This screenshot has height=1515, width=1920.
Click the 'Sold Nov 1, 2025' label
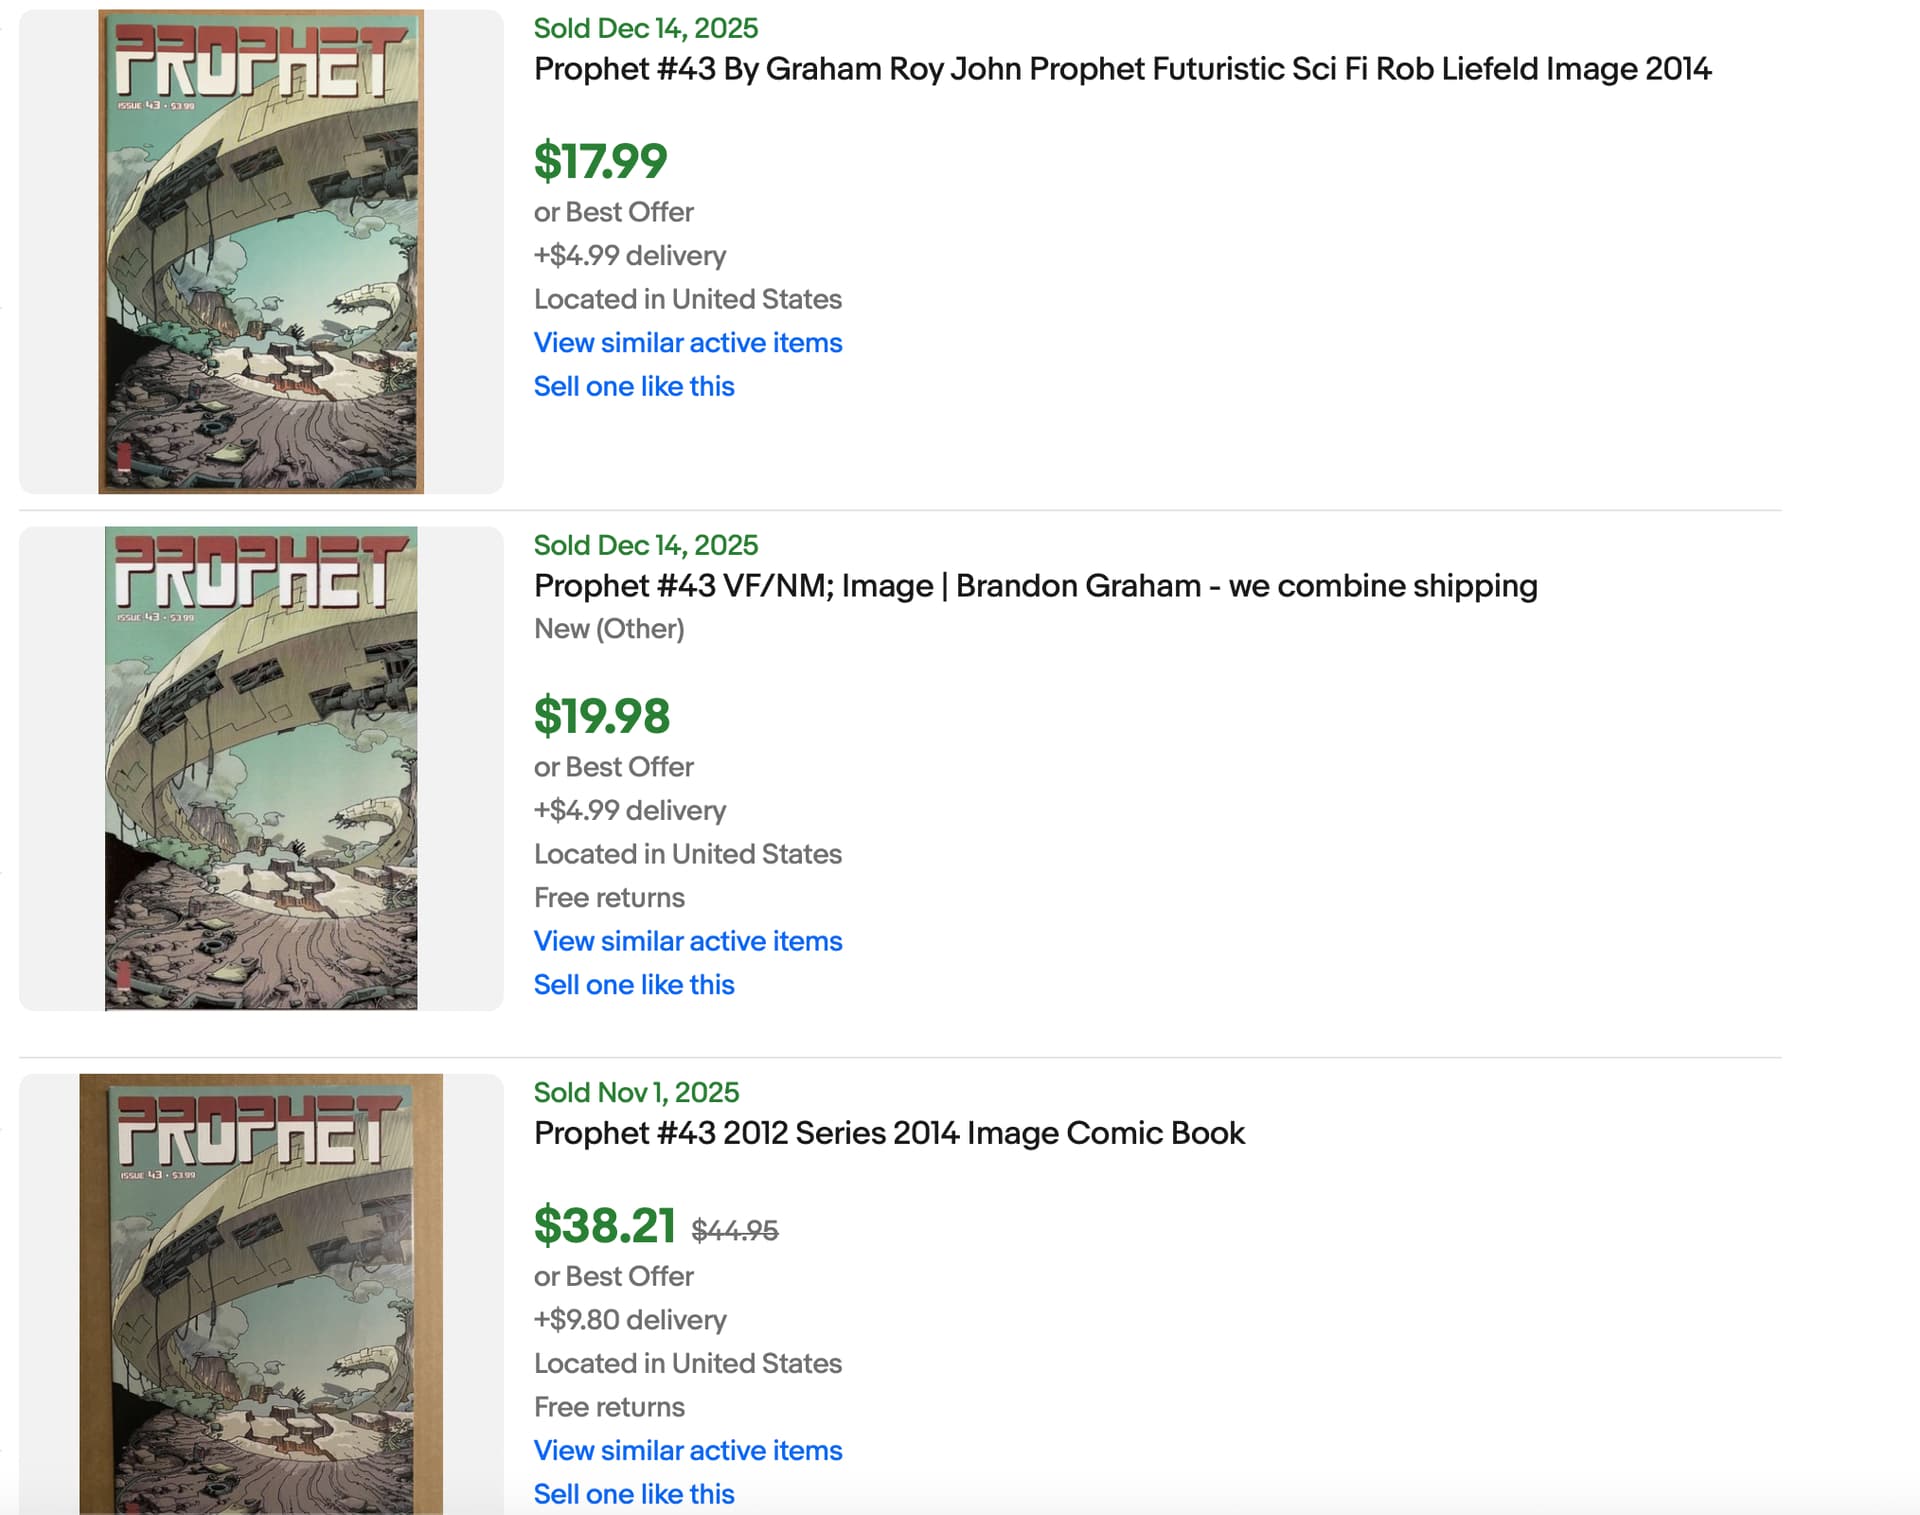pos(636,1092)
